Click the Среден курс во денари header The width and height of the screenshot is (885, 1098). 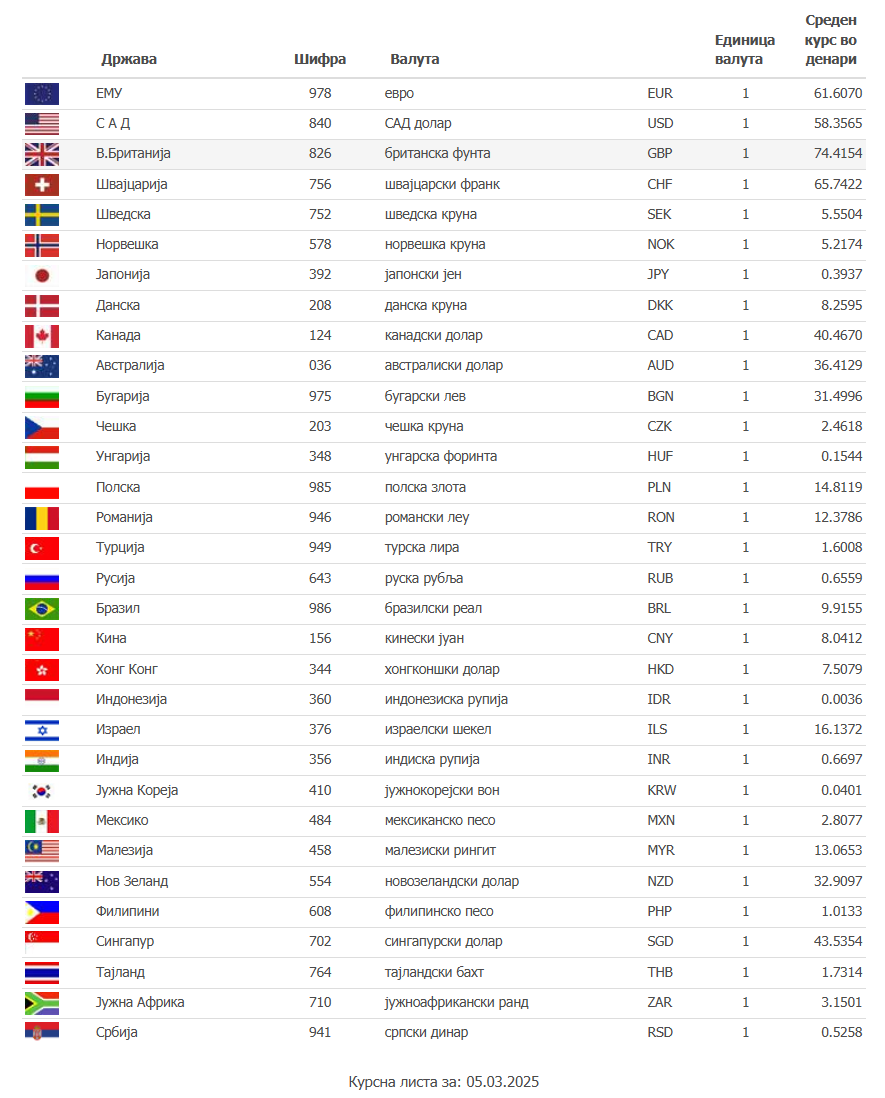point(831,40)
